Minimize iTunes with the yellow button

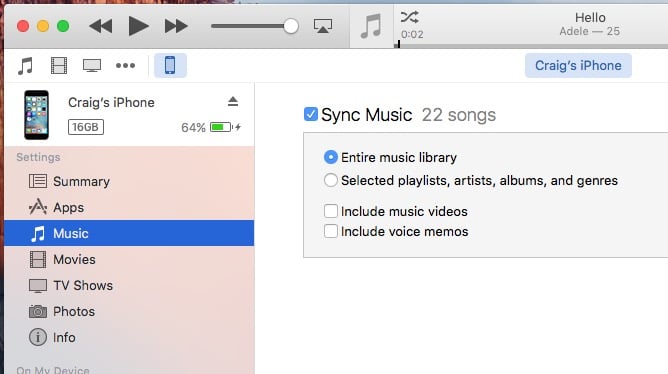(x=43, y=26)
